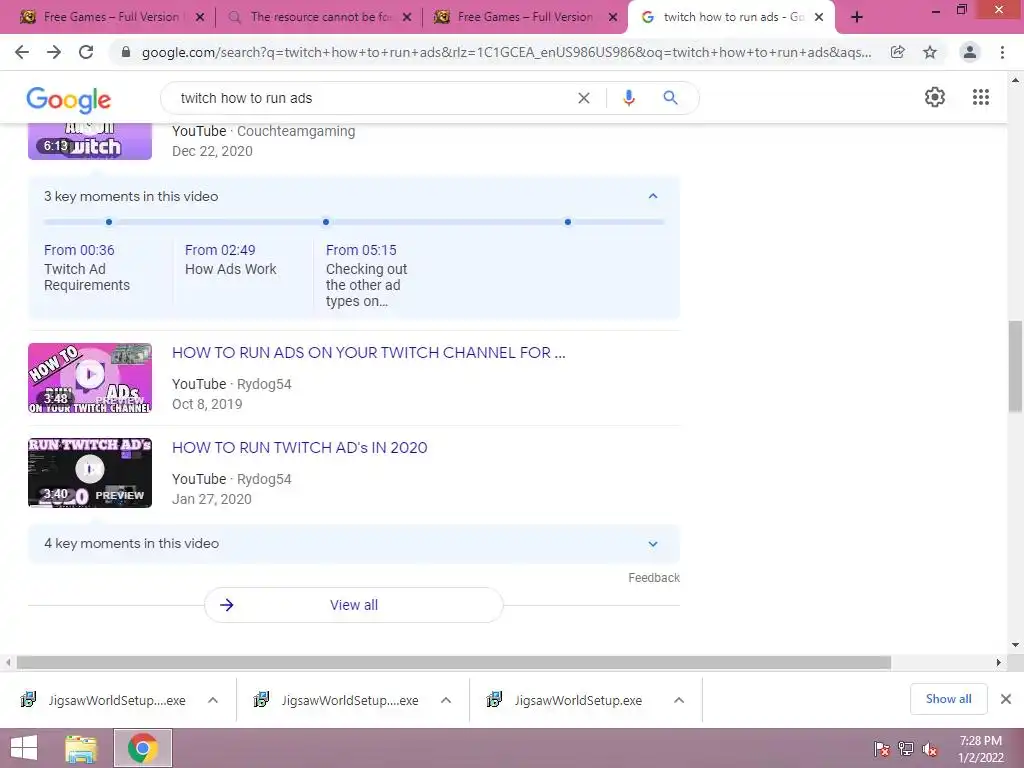Show all downloads
This screenshot has height=768, width=1024.
click(x=948, y=699)
